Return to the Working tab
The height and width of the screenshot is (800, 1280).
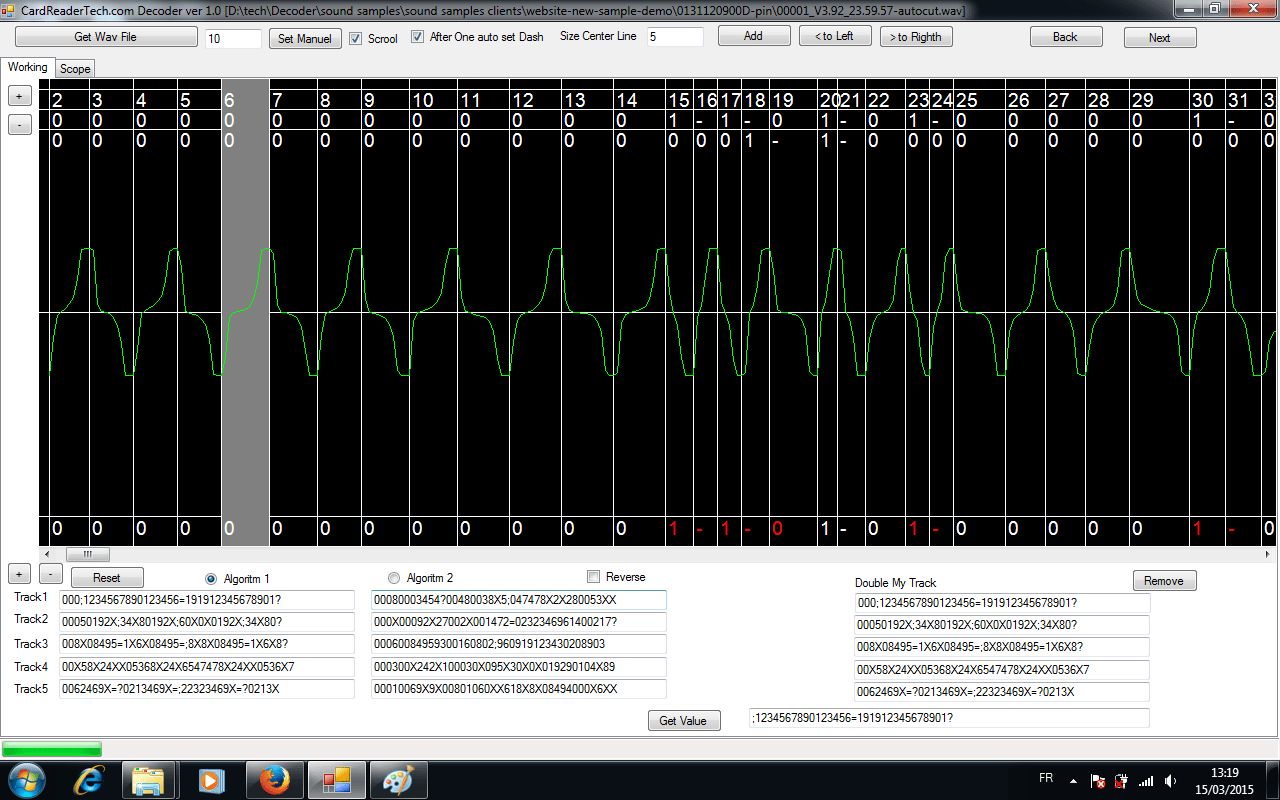[x=27, y=67]
